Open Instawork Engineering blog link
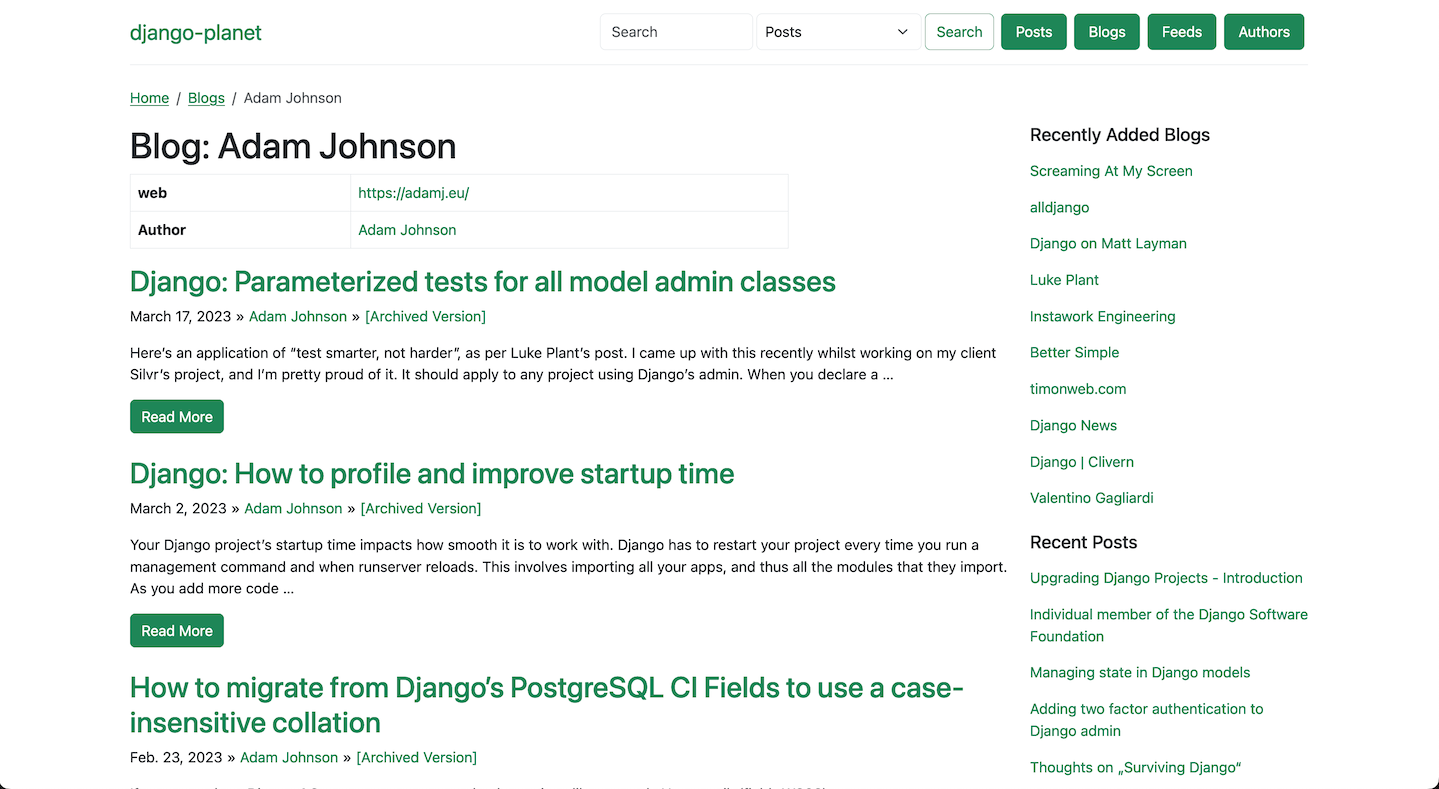The width and height of the screenshot is (1439, 789). (x=1103, y=316)
